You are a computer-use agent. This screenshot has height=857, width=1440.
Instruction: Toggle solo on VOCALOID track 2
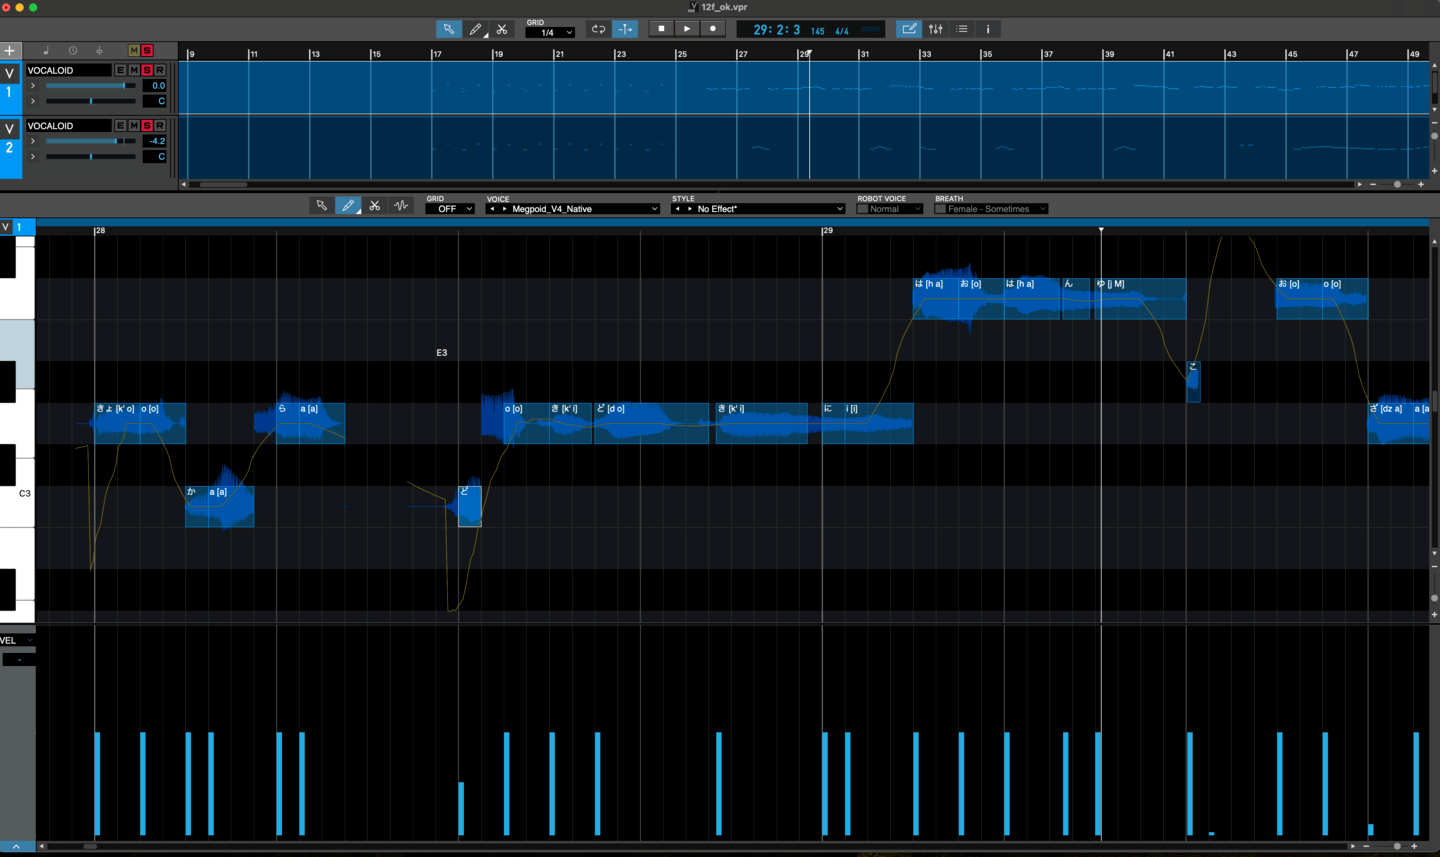point(147,126)
